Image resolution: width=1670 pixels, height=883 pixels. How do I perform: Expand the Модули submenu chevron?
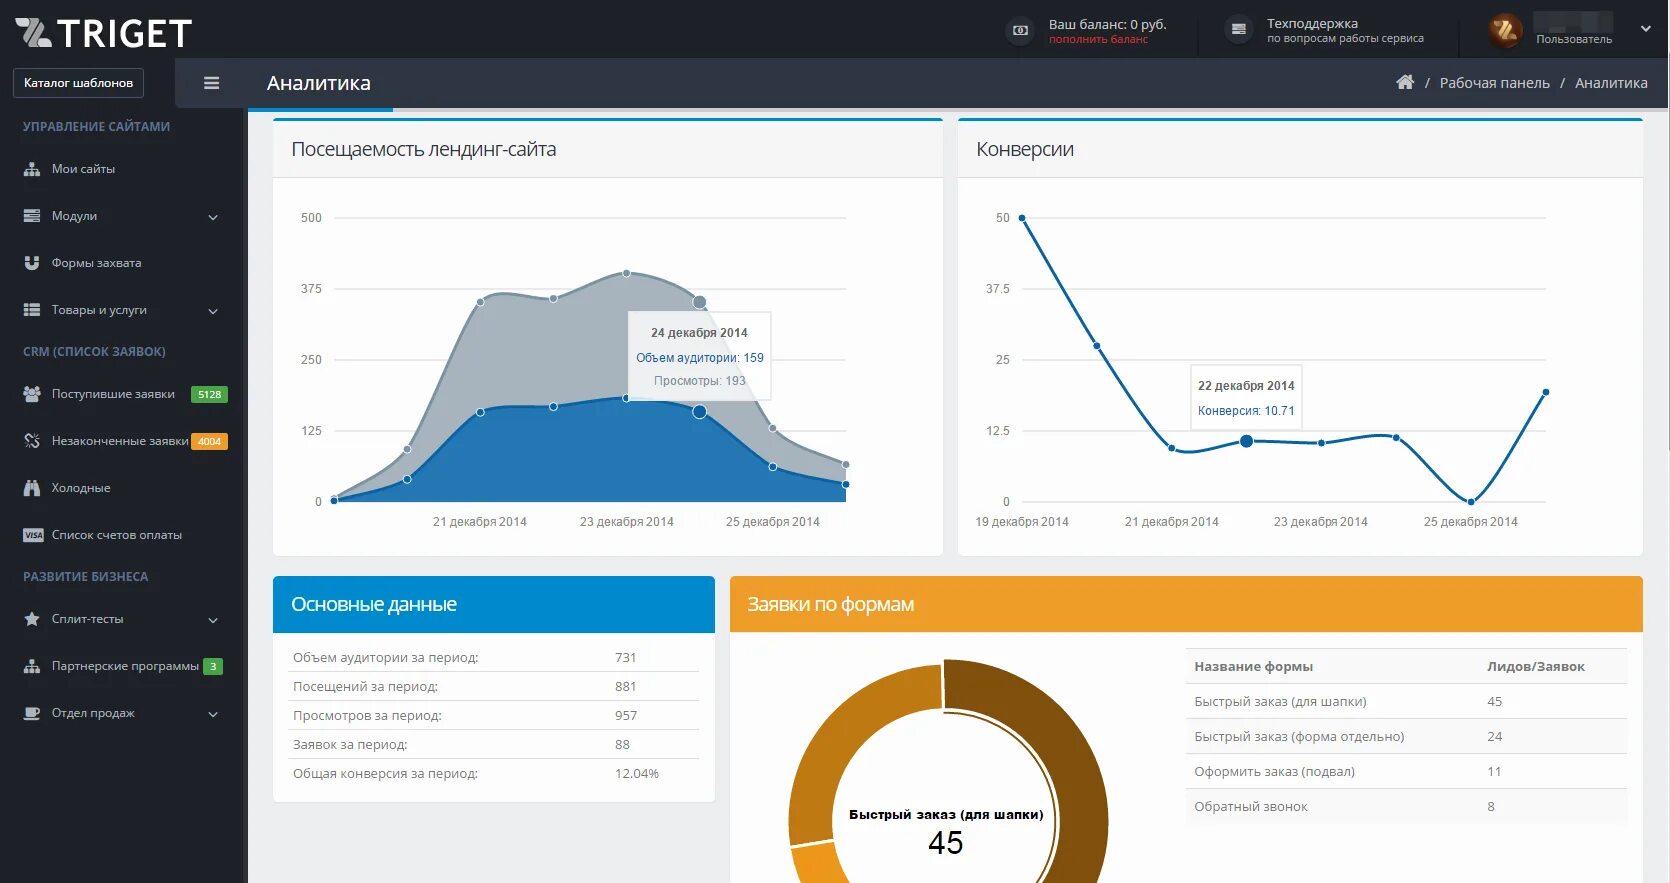[213, 217]
